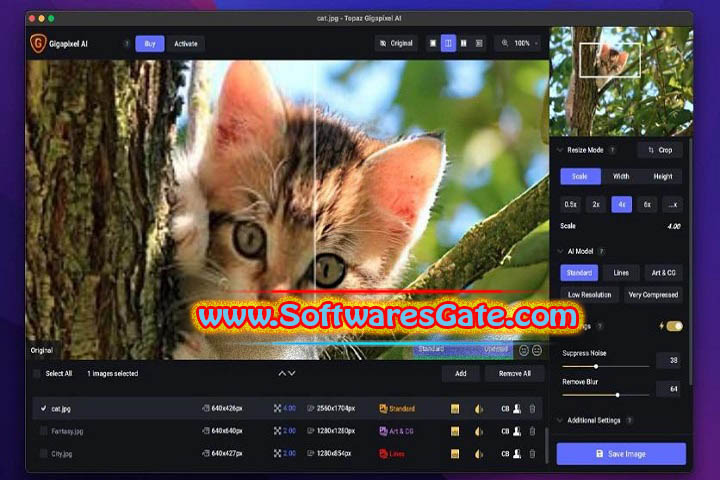
Task: Click the Activate button
Action: (x=186, y=44)
